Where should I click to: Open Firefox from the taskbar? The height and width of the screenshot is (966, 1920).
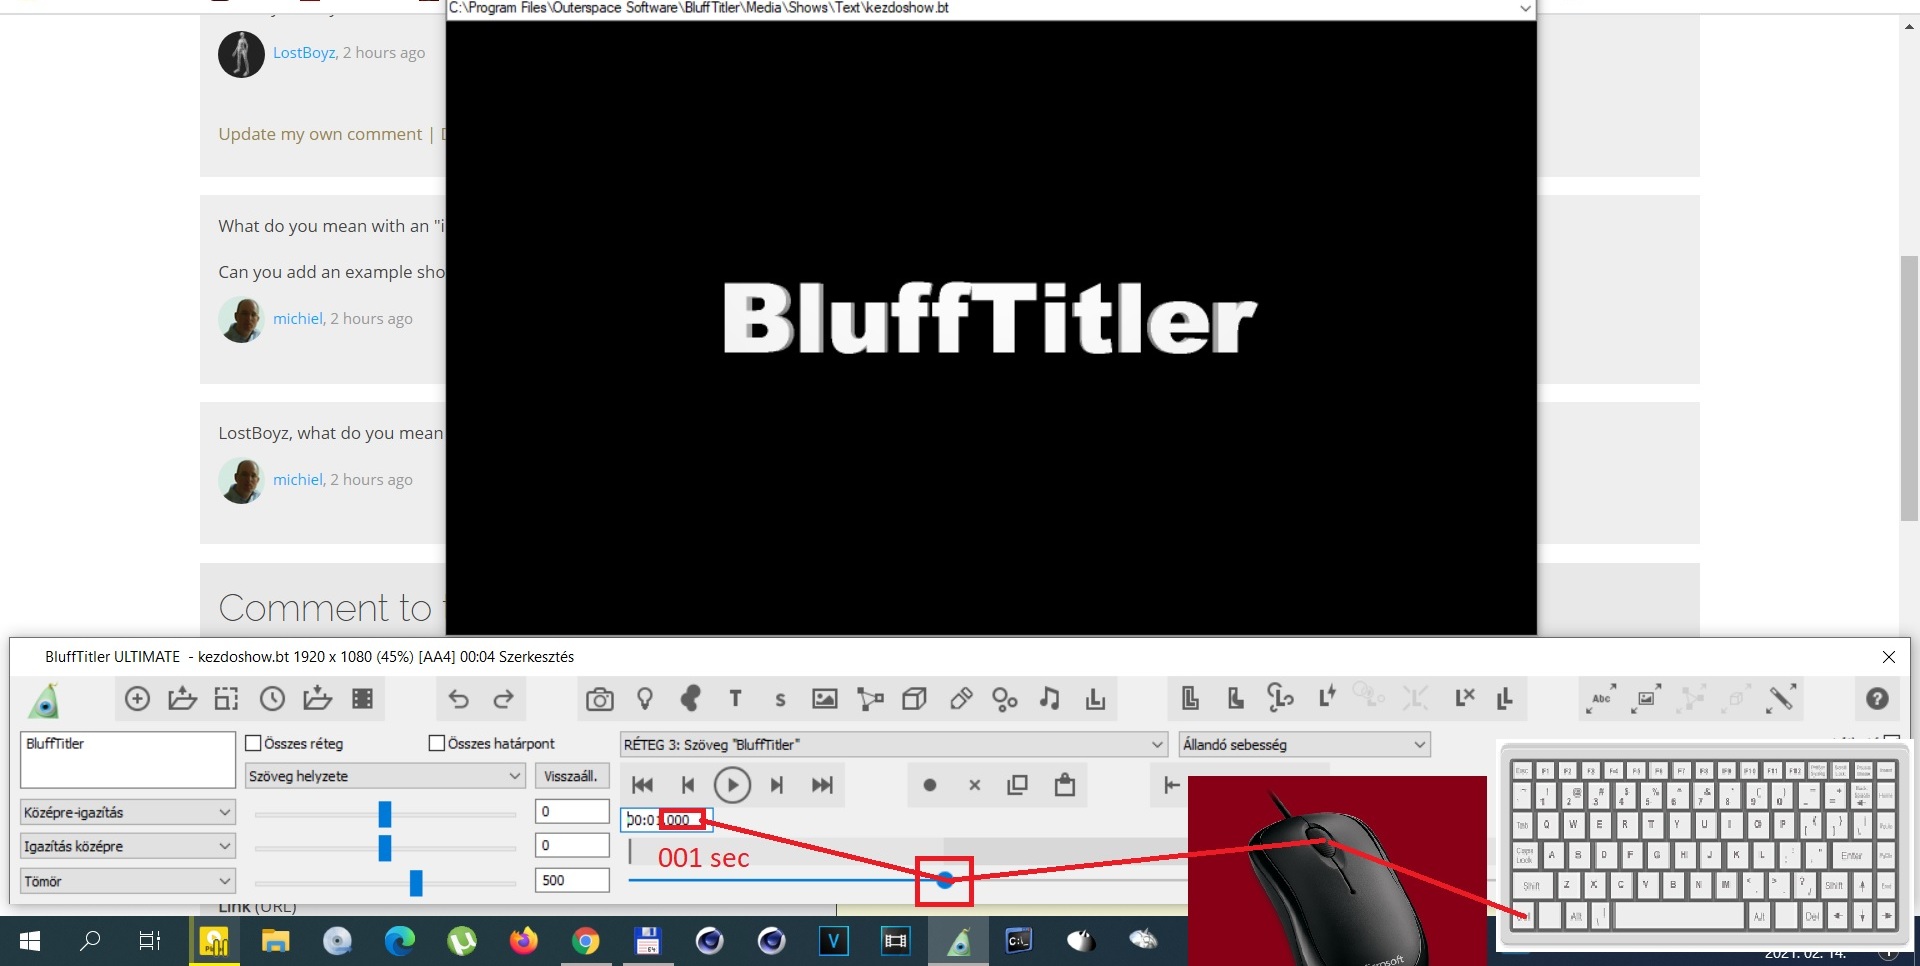[x=523, y=941]
